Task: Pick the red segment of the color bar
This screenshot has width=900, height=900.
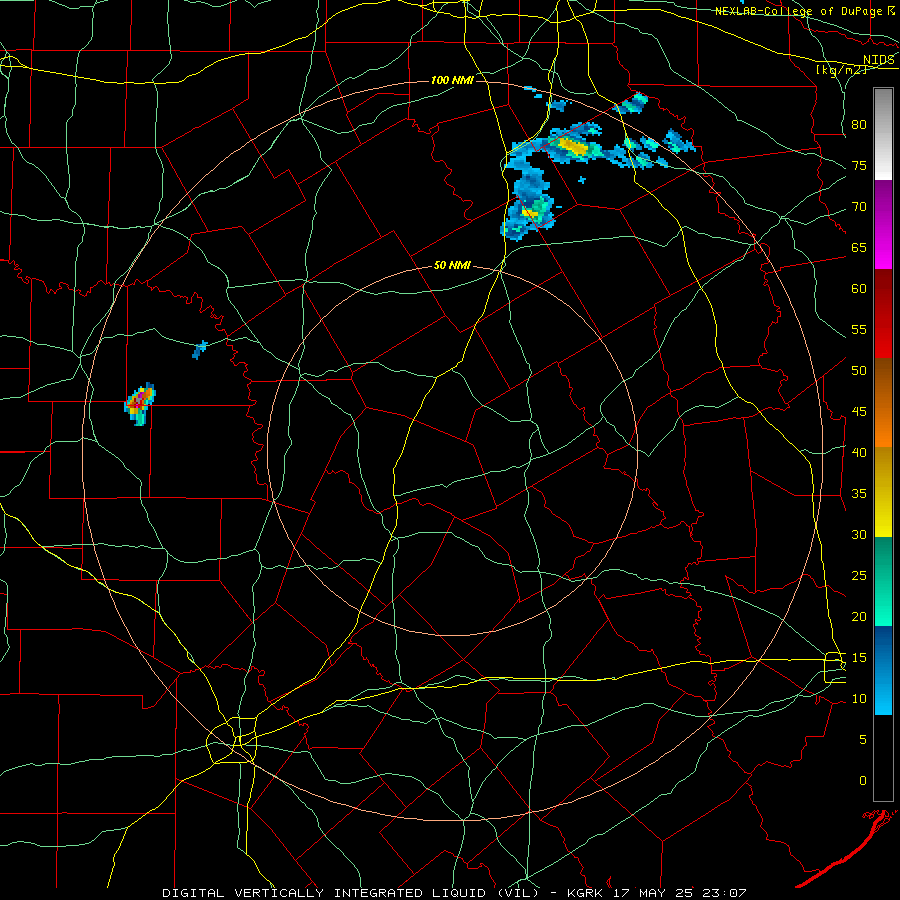Action: [883, 314]
